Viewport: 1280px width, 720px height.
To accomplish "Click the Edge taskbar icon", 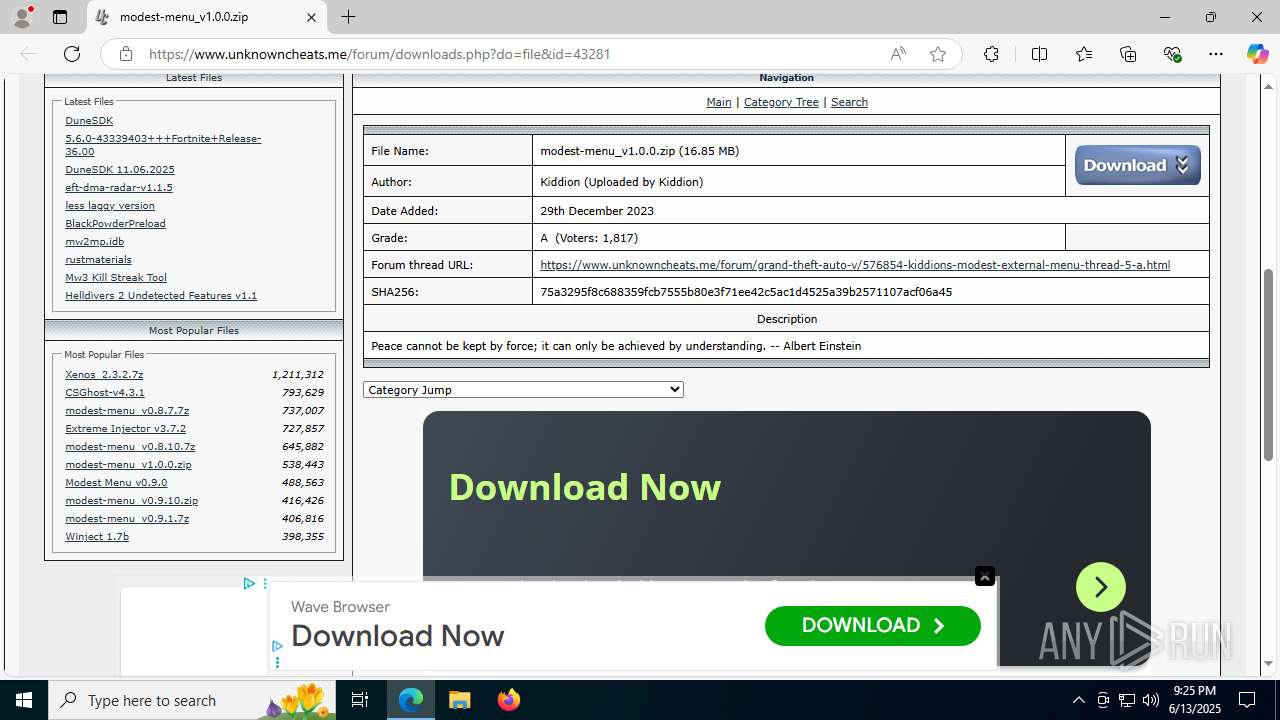I will click(x=411, y=700).
